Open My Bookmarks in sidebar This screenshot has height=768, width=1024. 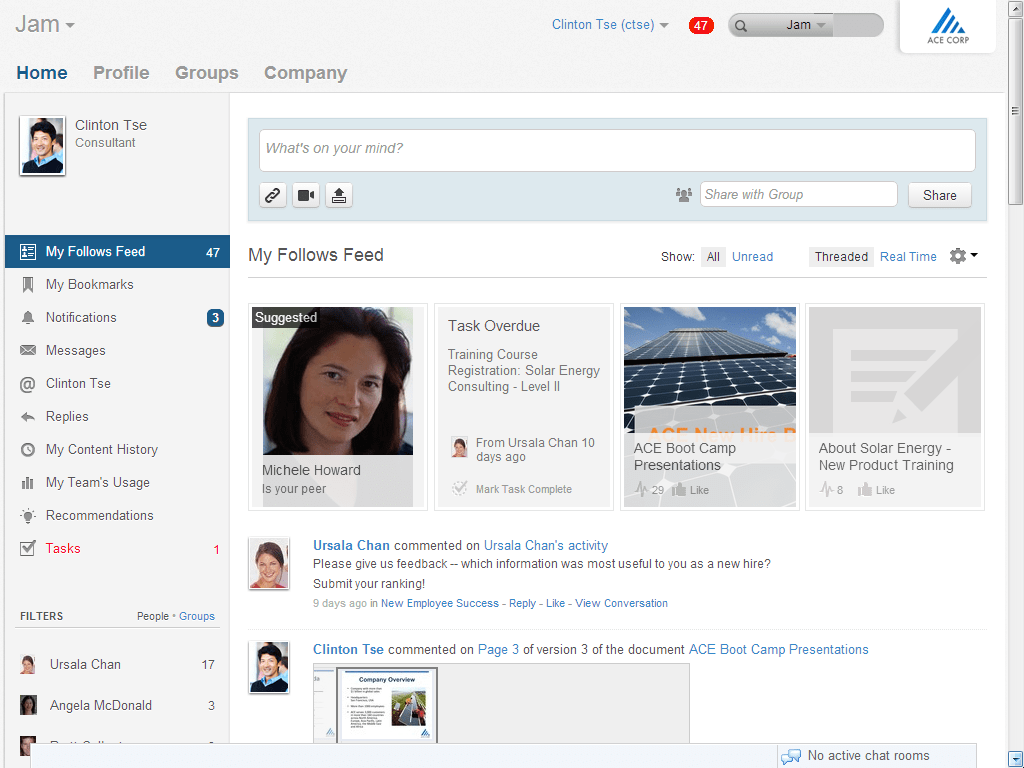click(x=89, y=284)
